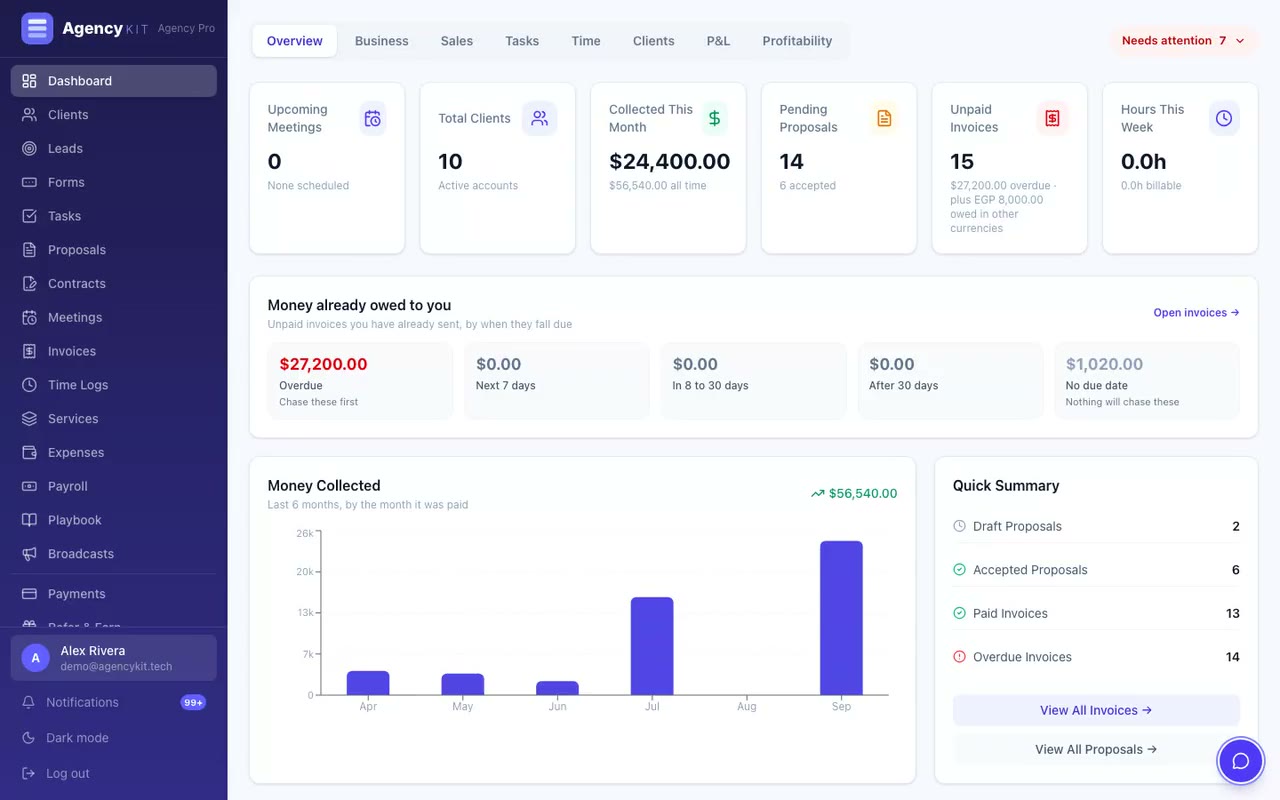Viewport: 1280px width, 800px height.
Task: Open the Forms sidebar item
Action: click(x=114, y=182)
